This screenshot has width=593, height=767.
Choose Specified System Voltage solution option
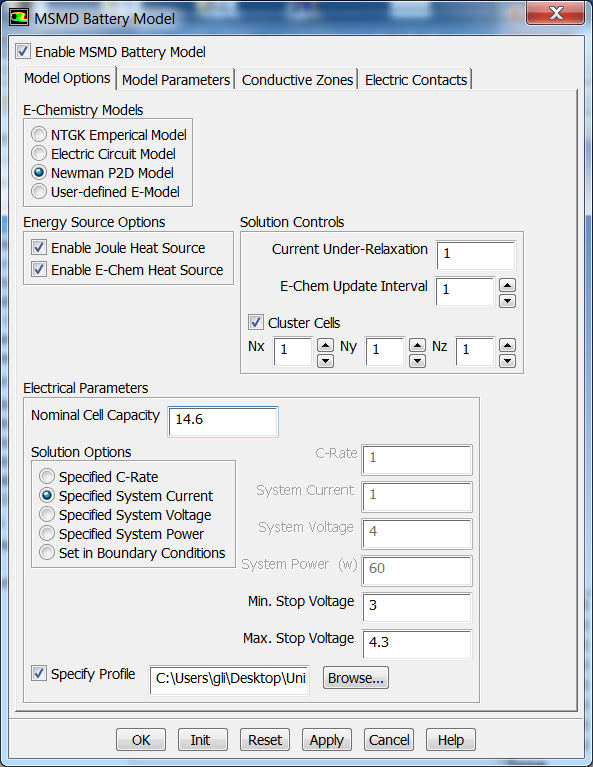click(x=47, y=515)
